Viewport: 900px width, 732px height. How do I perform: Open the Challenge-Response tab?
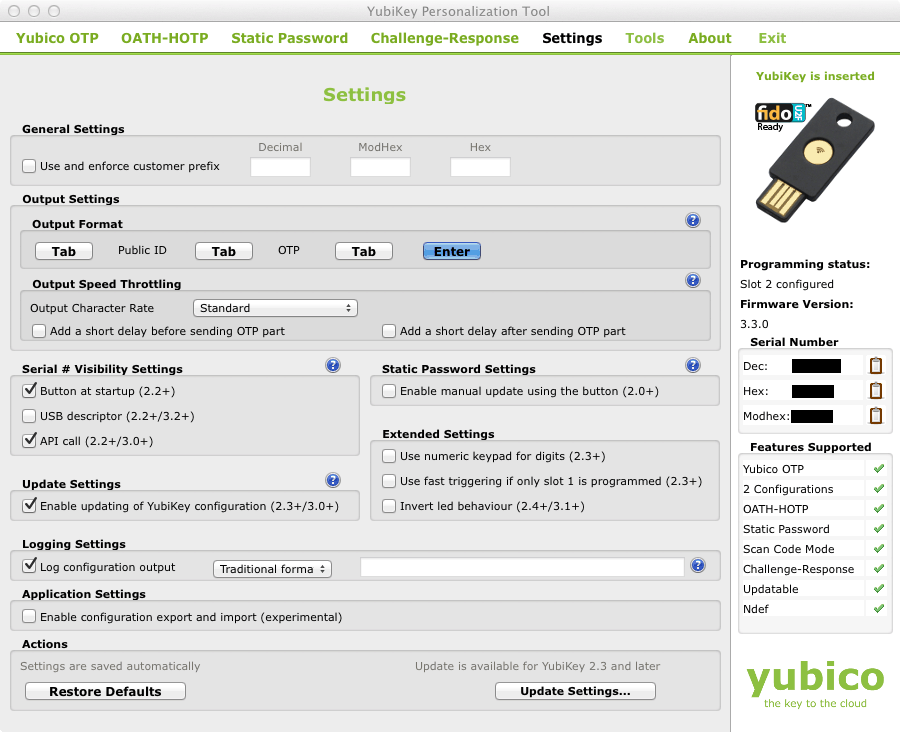445,38
